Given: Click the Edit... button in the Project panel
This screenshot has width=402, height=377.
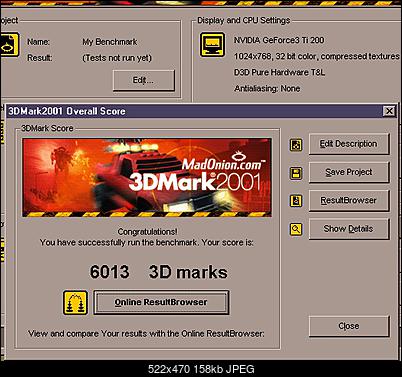Looking at the screenshot, I should [143, 80].
